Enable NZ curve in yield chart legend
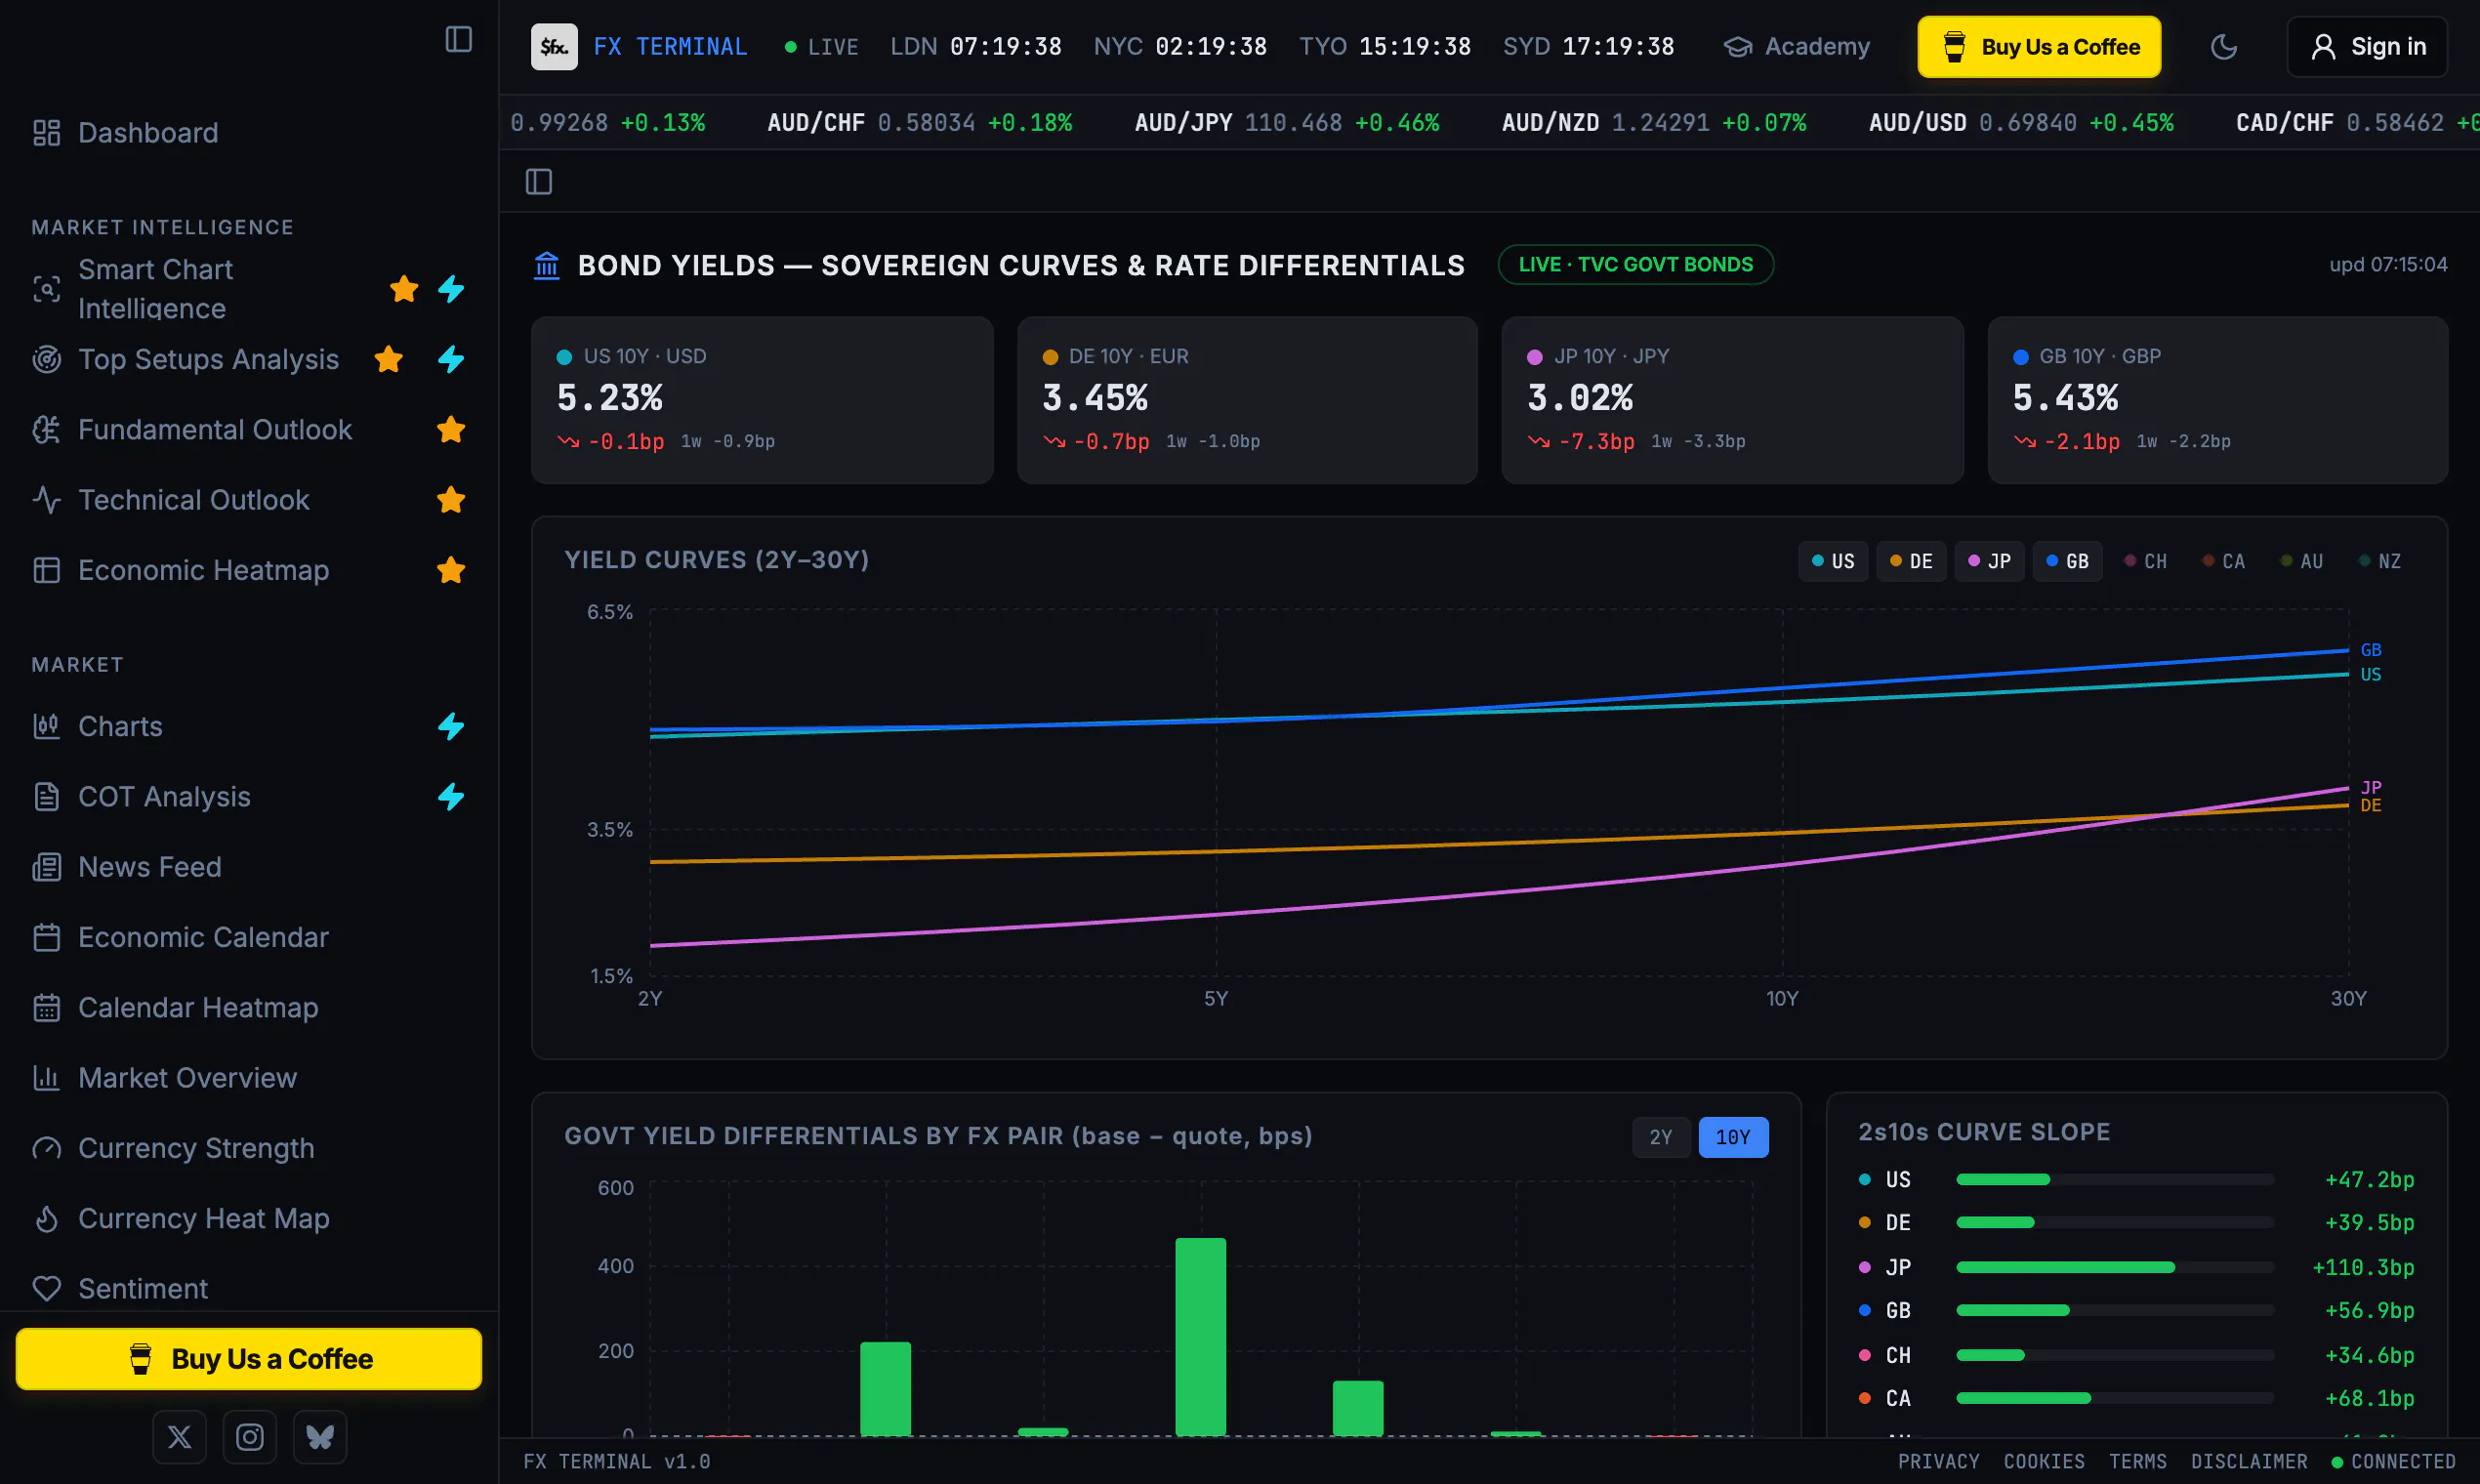Image resolution: width=2480 pixels, height=1484 pixels. point(2379,561)
